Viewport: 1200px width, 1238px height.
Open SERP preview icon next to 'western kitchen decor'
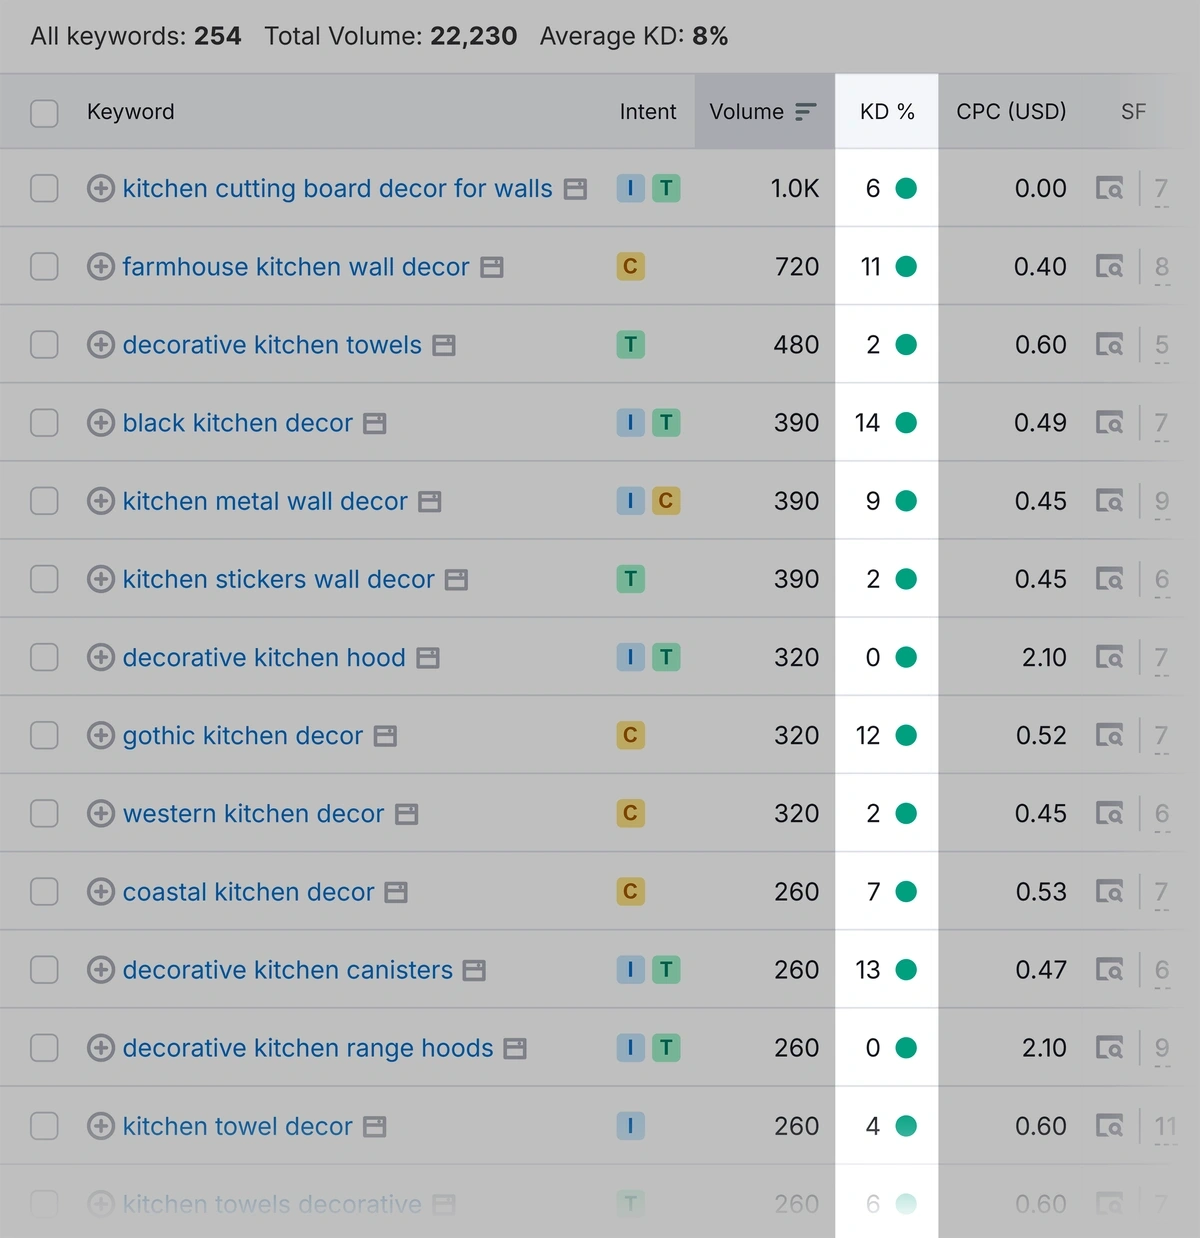point(407,814)
